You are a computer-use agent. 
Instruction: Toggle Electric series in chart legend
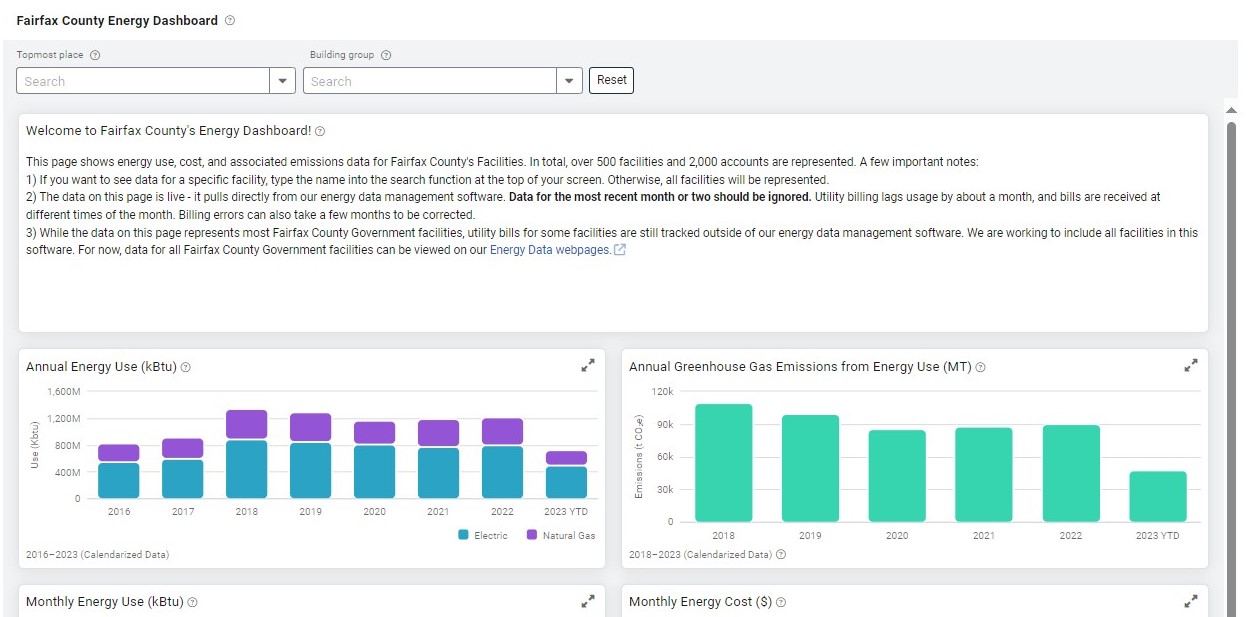coord(483,536)
